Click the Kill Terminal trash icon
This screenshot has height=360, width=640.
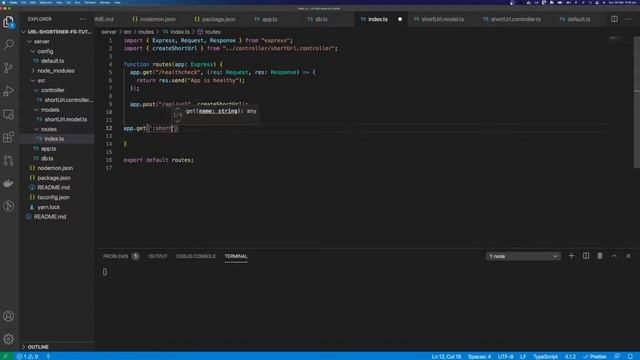click(600, 256)
